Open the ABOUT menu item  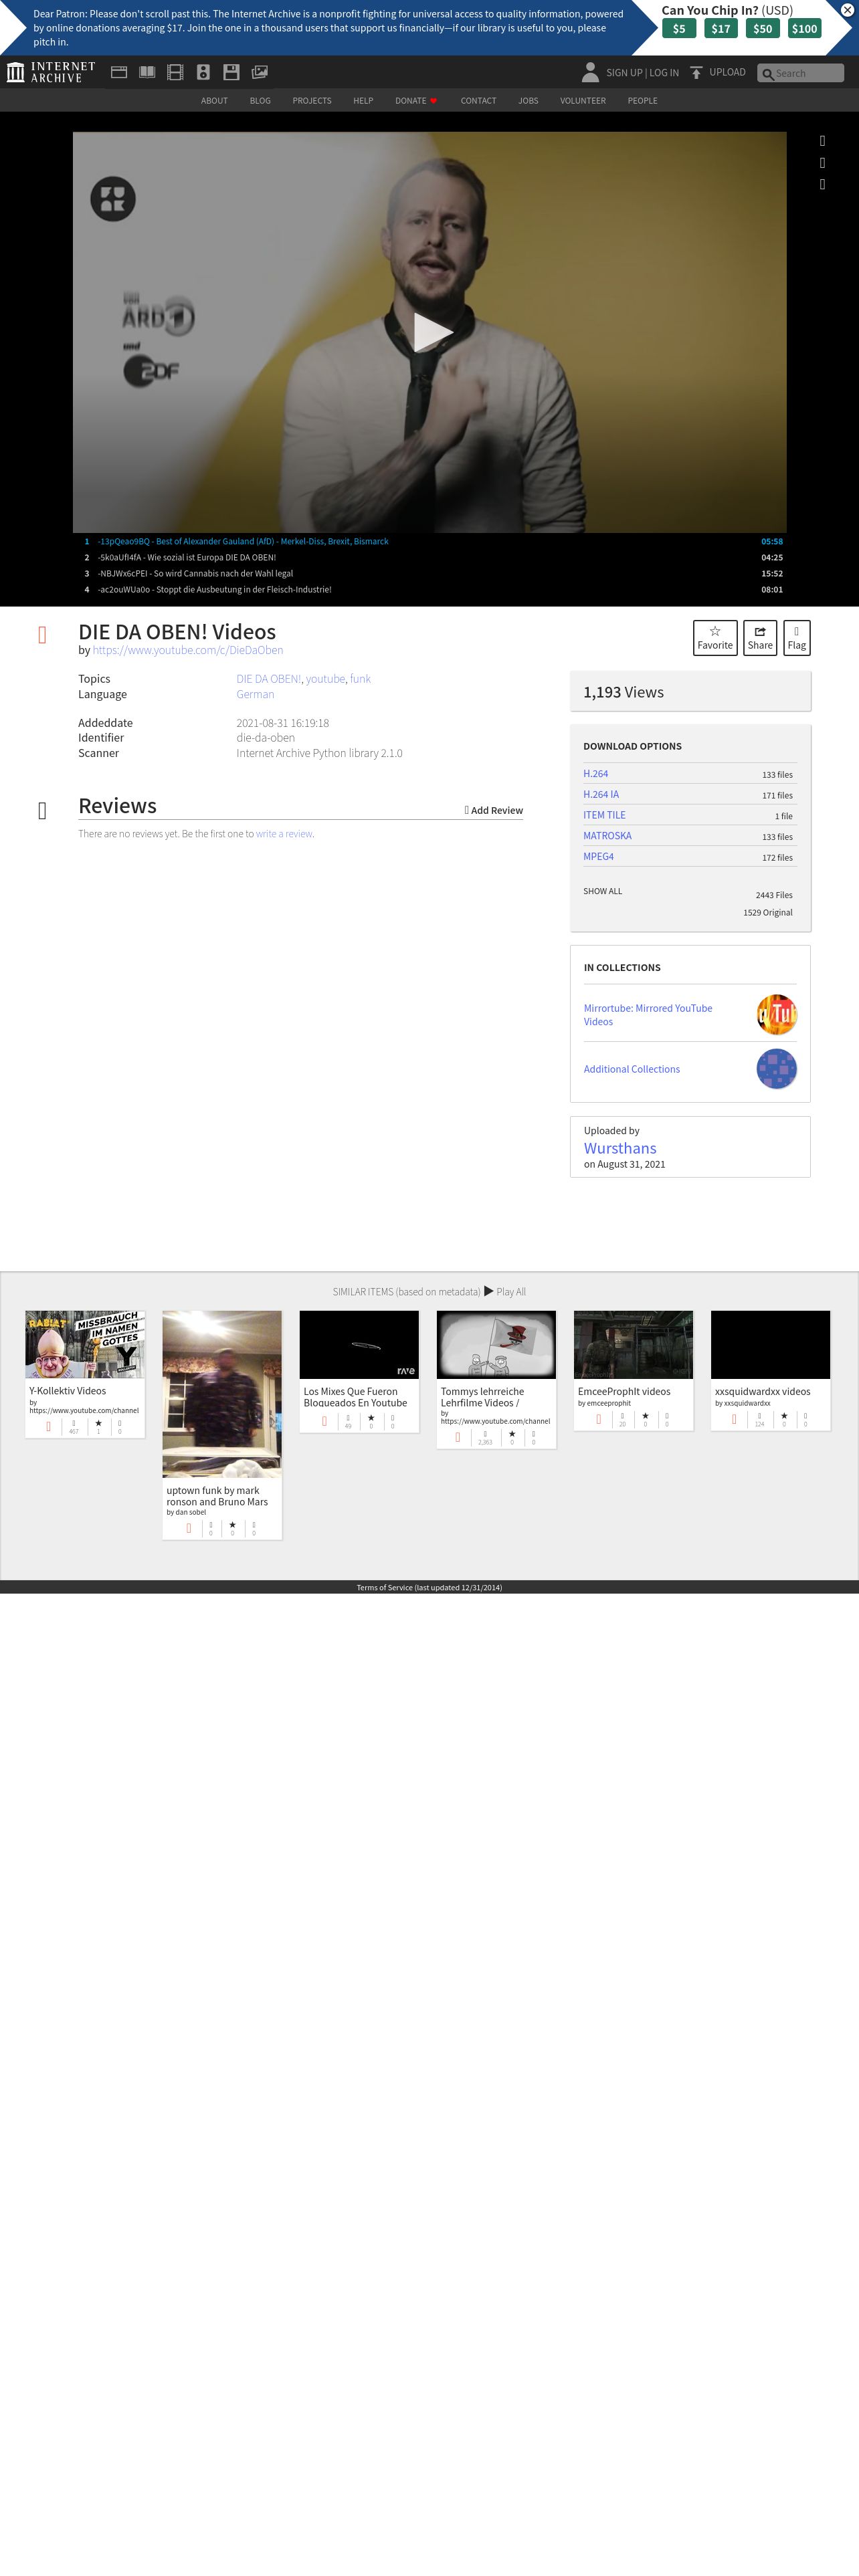(x=214, y=101)
